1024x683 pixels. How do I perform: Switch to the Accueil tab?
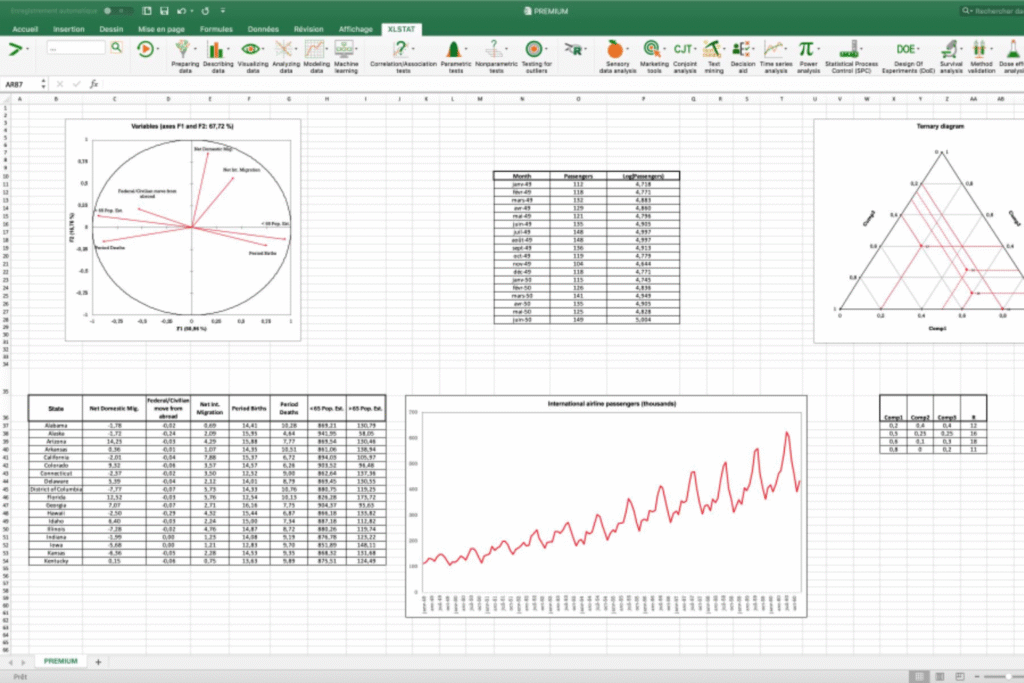pos(25,29)
